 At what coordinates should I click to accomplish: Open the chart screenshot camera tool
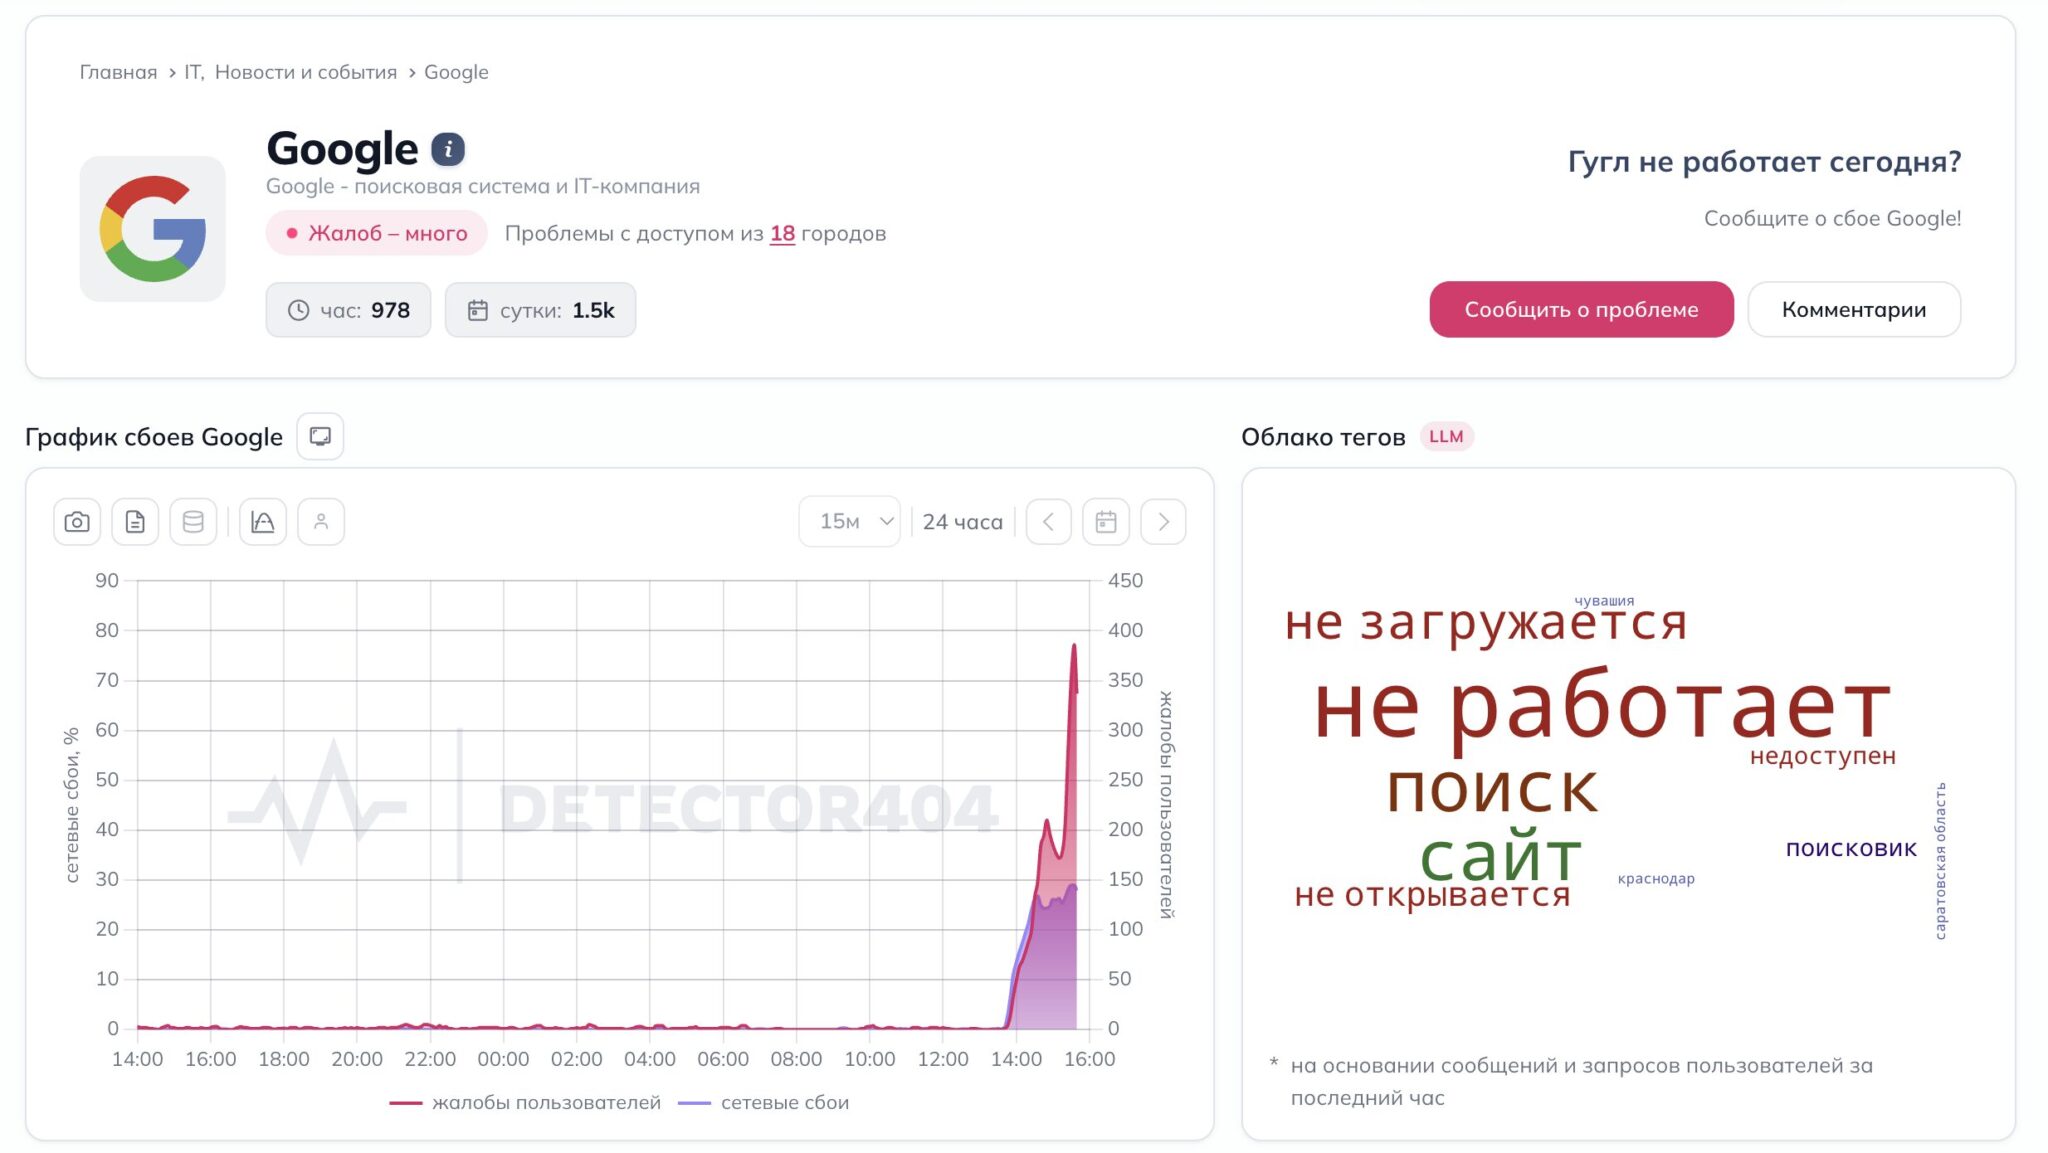77,522
